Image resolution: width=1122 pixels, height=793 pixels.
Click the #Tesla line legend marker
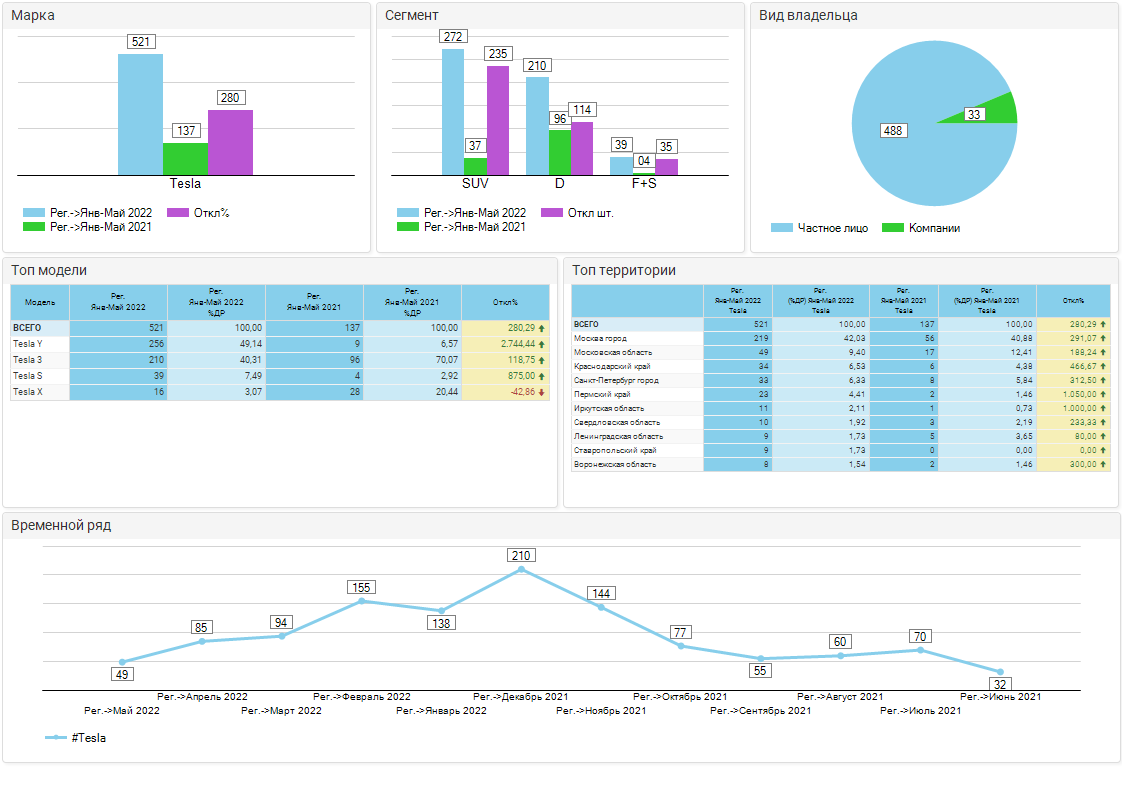(x=56, y=738)
